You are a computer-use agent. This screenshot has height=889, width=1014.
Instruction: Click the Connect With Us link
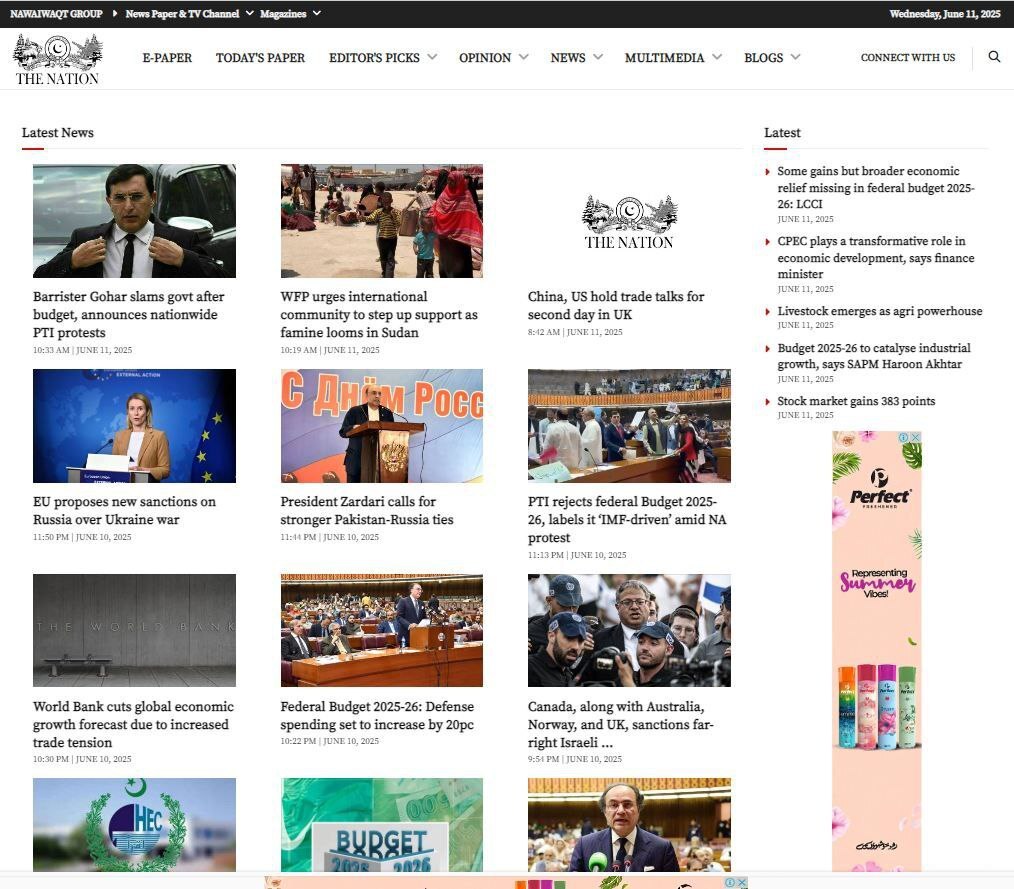pyautogui.click(x=907, y=58)
